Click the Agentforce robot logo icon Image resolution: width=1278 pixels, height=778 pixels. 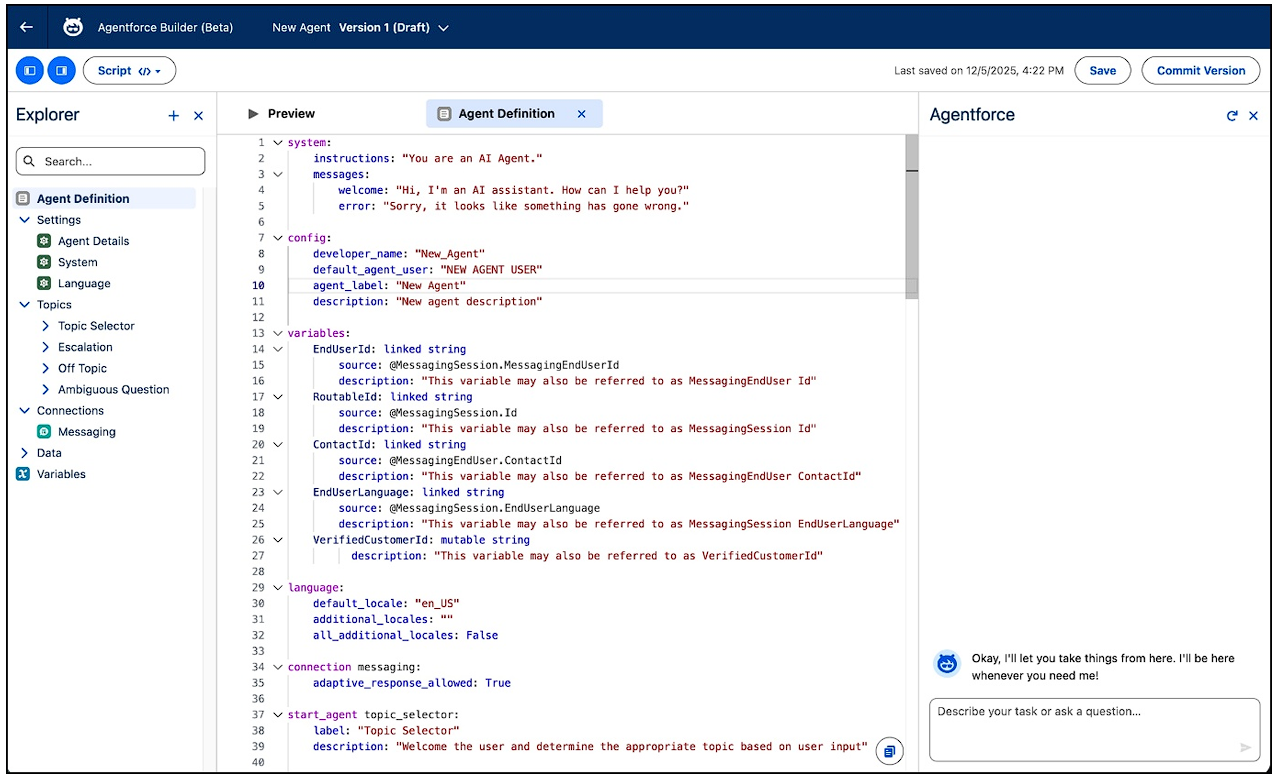(x=73, y=27)
